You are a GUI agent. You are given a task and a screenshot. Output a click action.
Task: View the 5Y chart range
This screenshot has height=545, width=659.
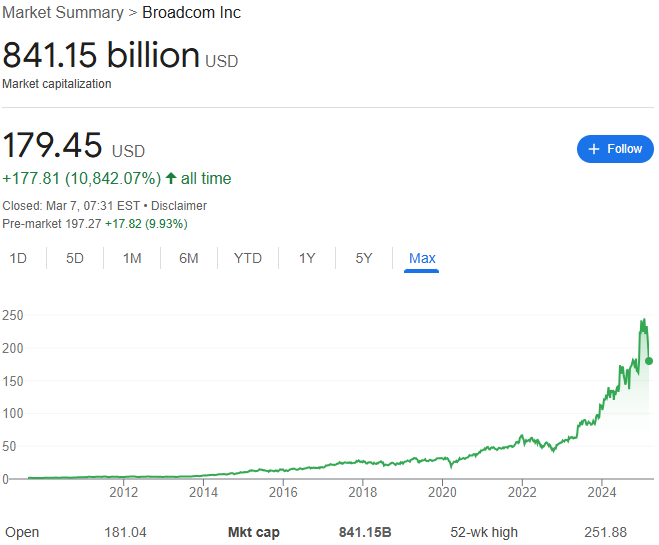click(x=364, y=258)
